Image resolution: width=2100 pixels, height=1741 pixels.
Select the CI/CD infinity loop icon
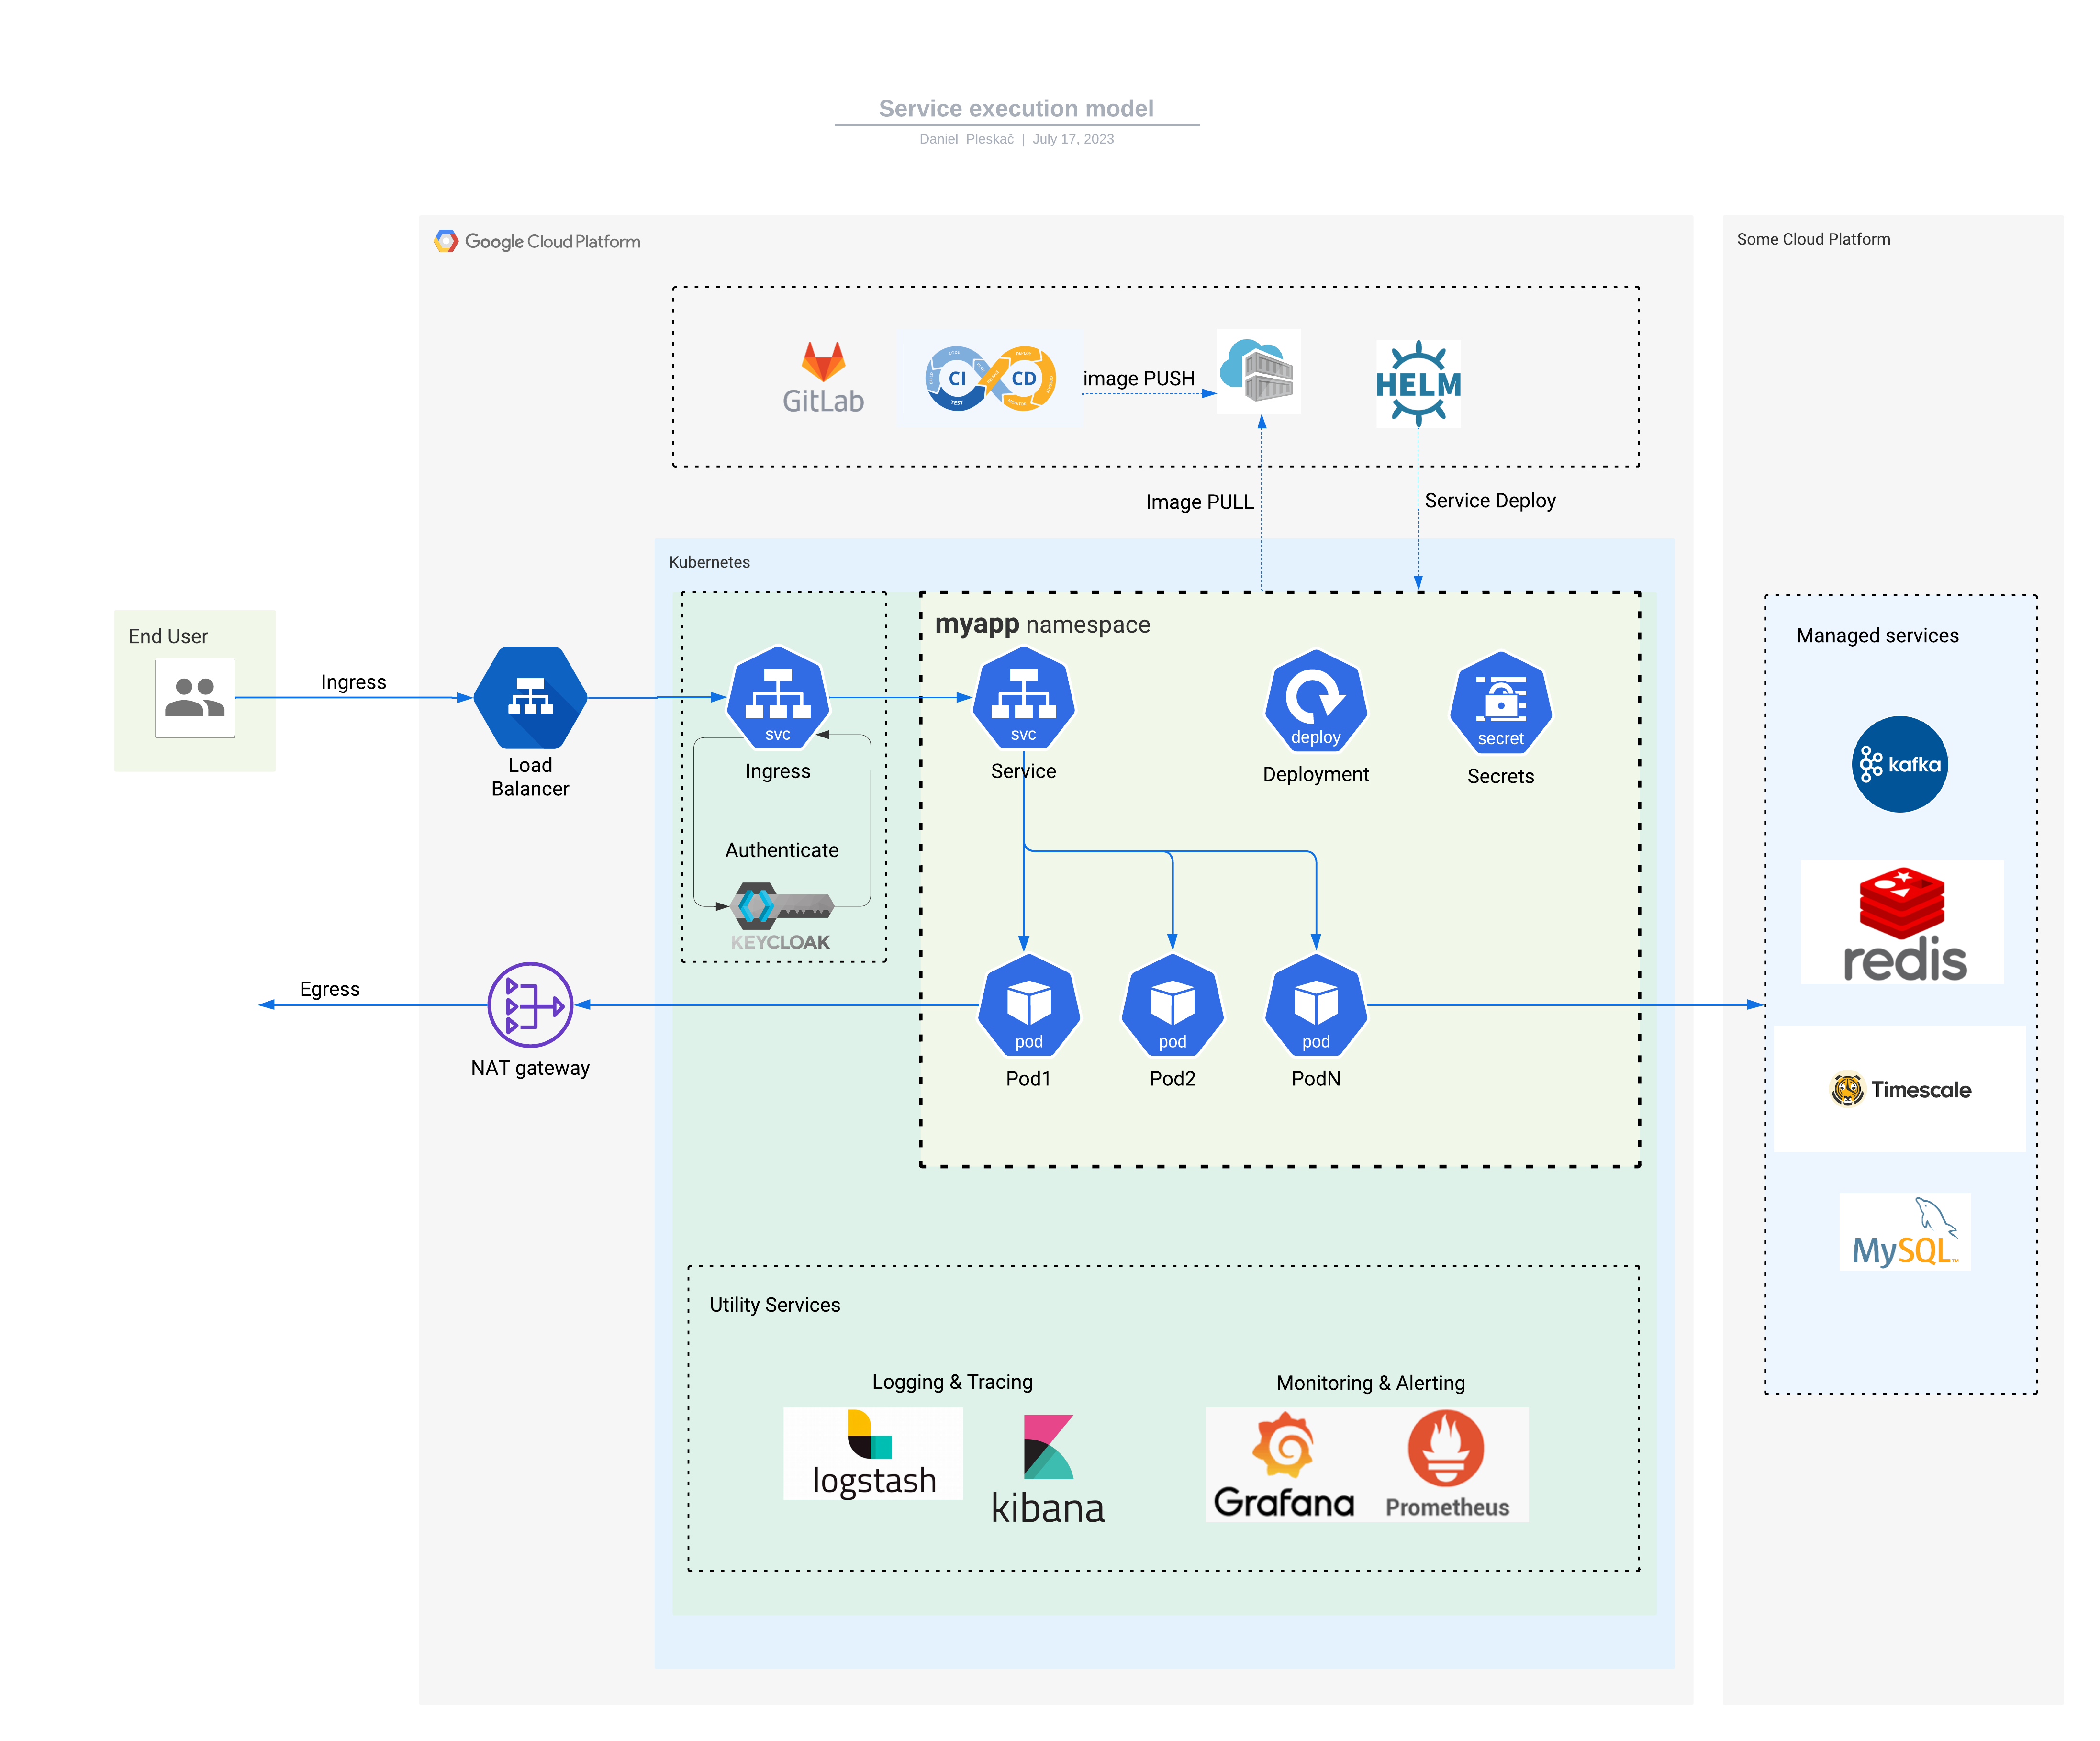[989, 379]
